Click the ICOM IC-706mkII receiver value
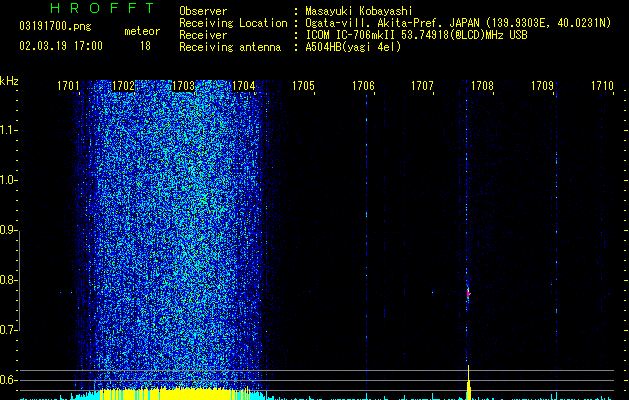Viewport: 629px width, 400px height. click(x=416, y=35)
